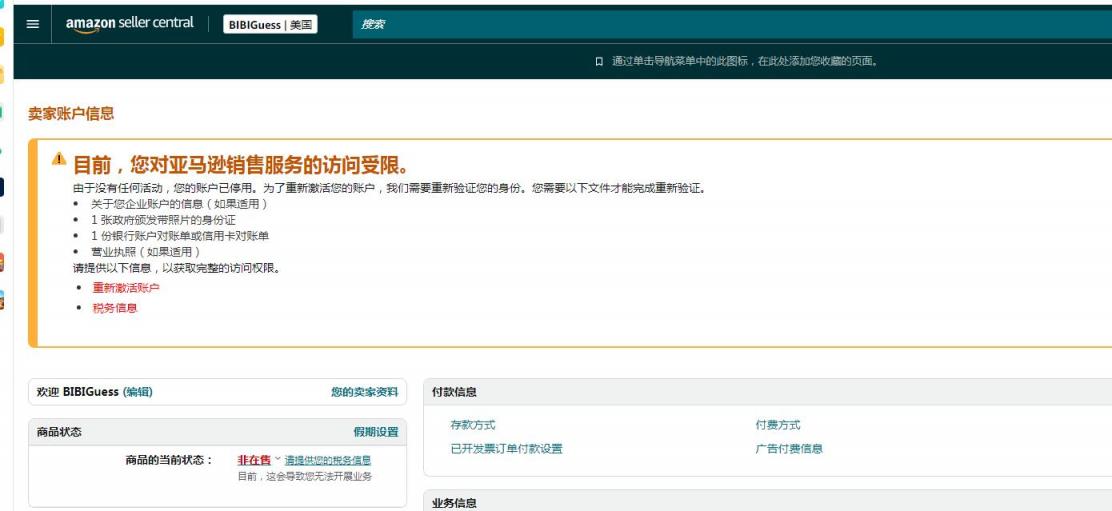Click the 付款信息 section header
The width and height of the screenshot is (1112, 511).
click(x=454, y=392)
